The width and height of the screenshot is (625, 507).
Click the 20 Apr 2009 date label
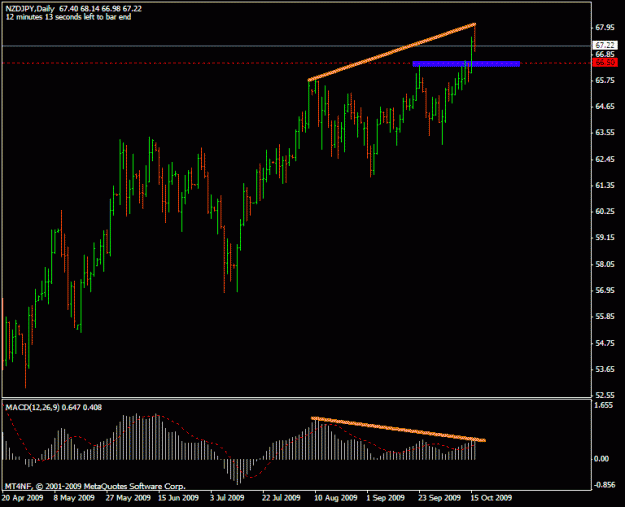tap(22, 498)
